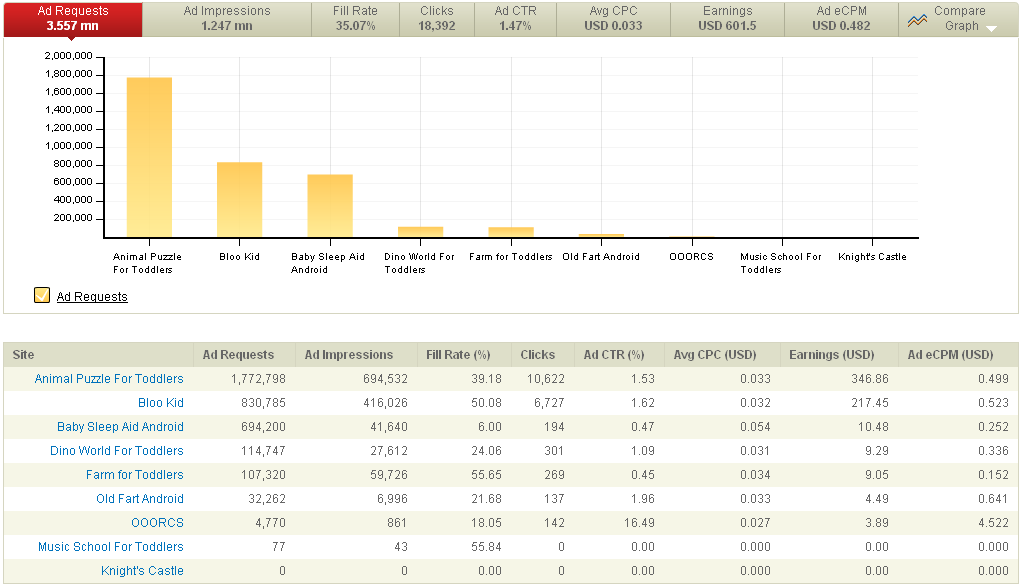Select the Ad Impressions metric tab

click(x=227, y=18)
